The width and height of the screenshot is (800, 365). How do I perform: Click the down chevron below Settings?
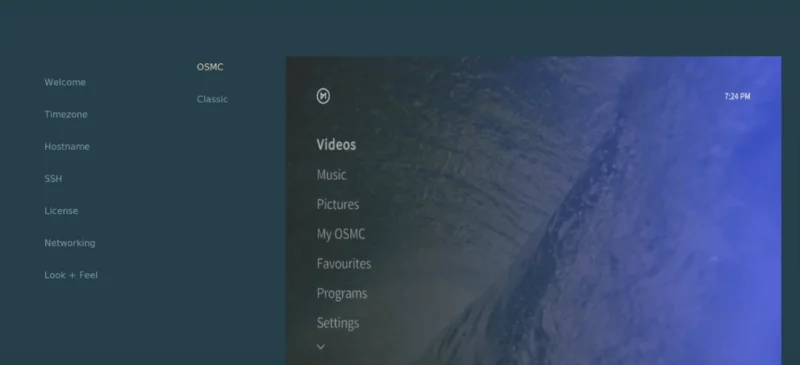pos(320,347)
